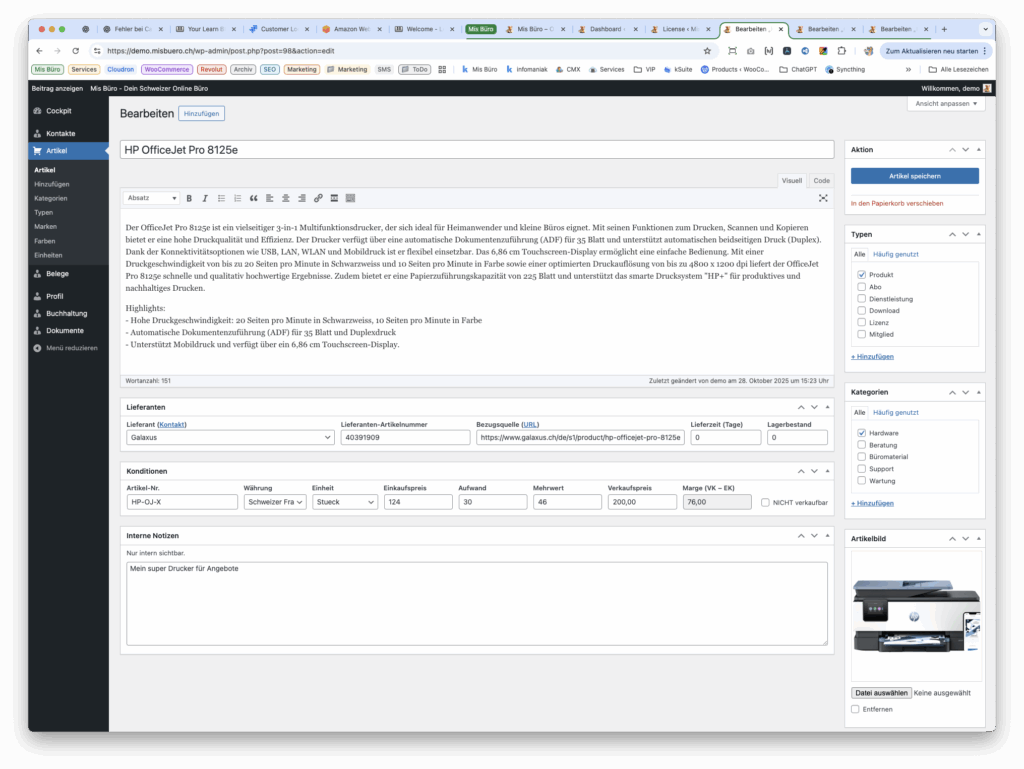This screenshot has height=769, width=1024.
Task: Insert a bulleted list in editor
Action: pyautogui.click(x=221, y=198)
